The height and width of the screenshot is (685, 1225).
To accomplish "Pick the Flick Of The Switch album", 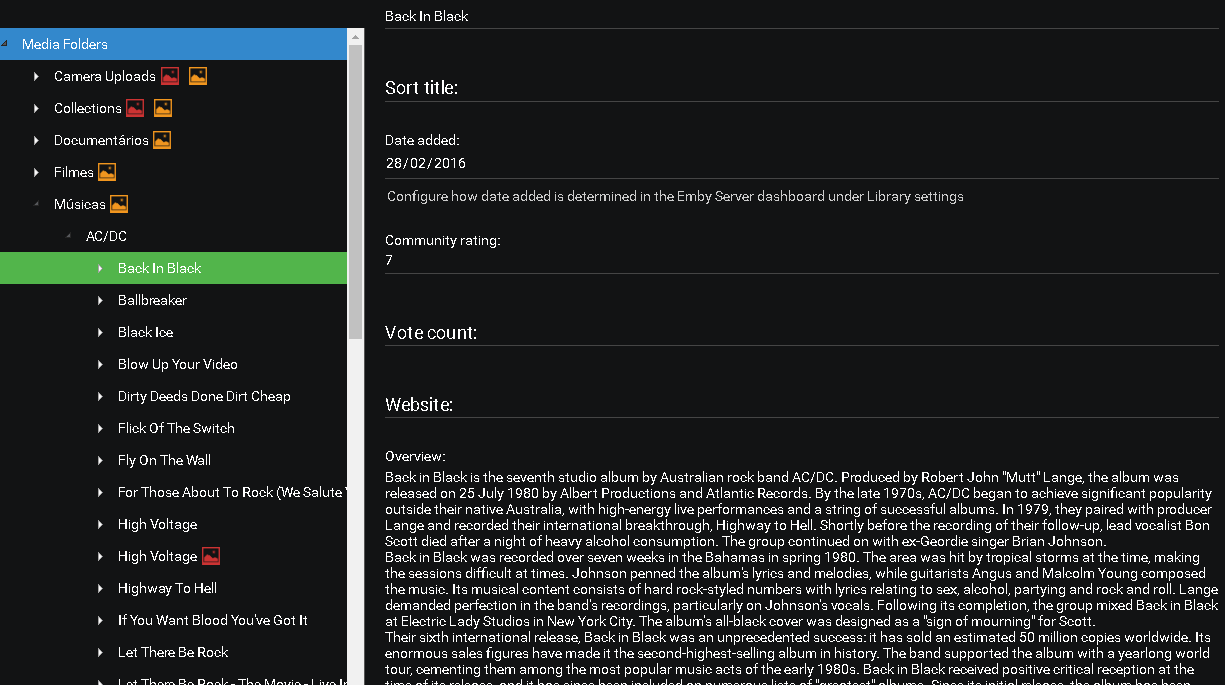I will point(176,428).
